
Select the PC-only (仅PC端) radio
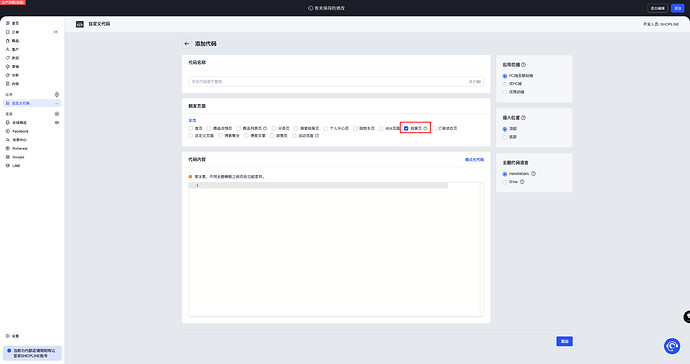click(x=505, y=84)
